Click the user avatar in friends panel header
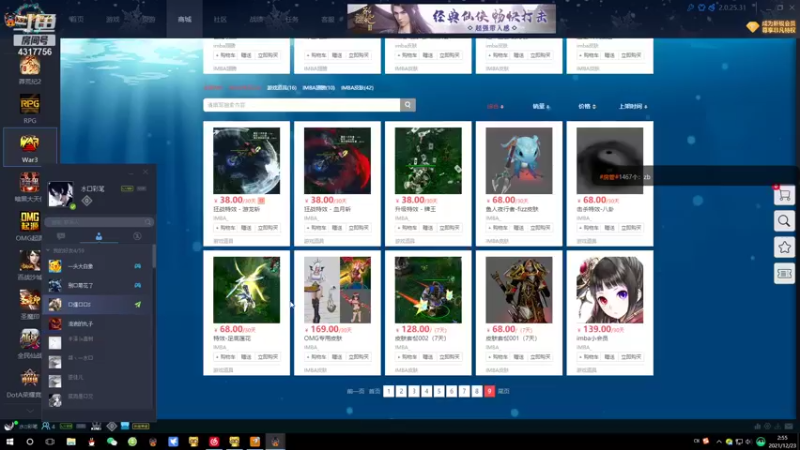The image size is (800, 450). click(x=61, y=194)
